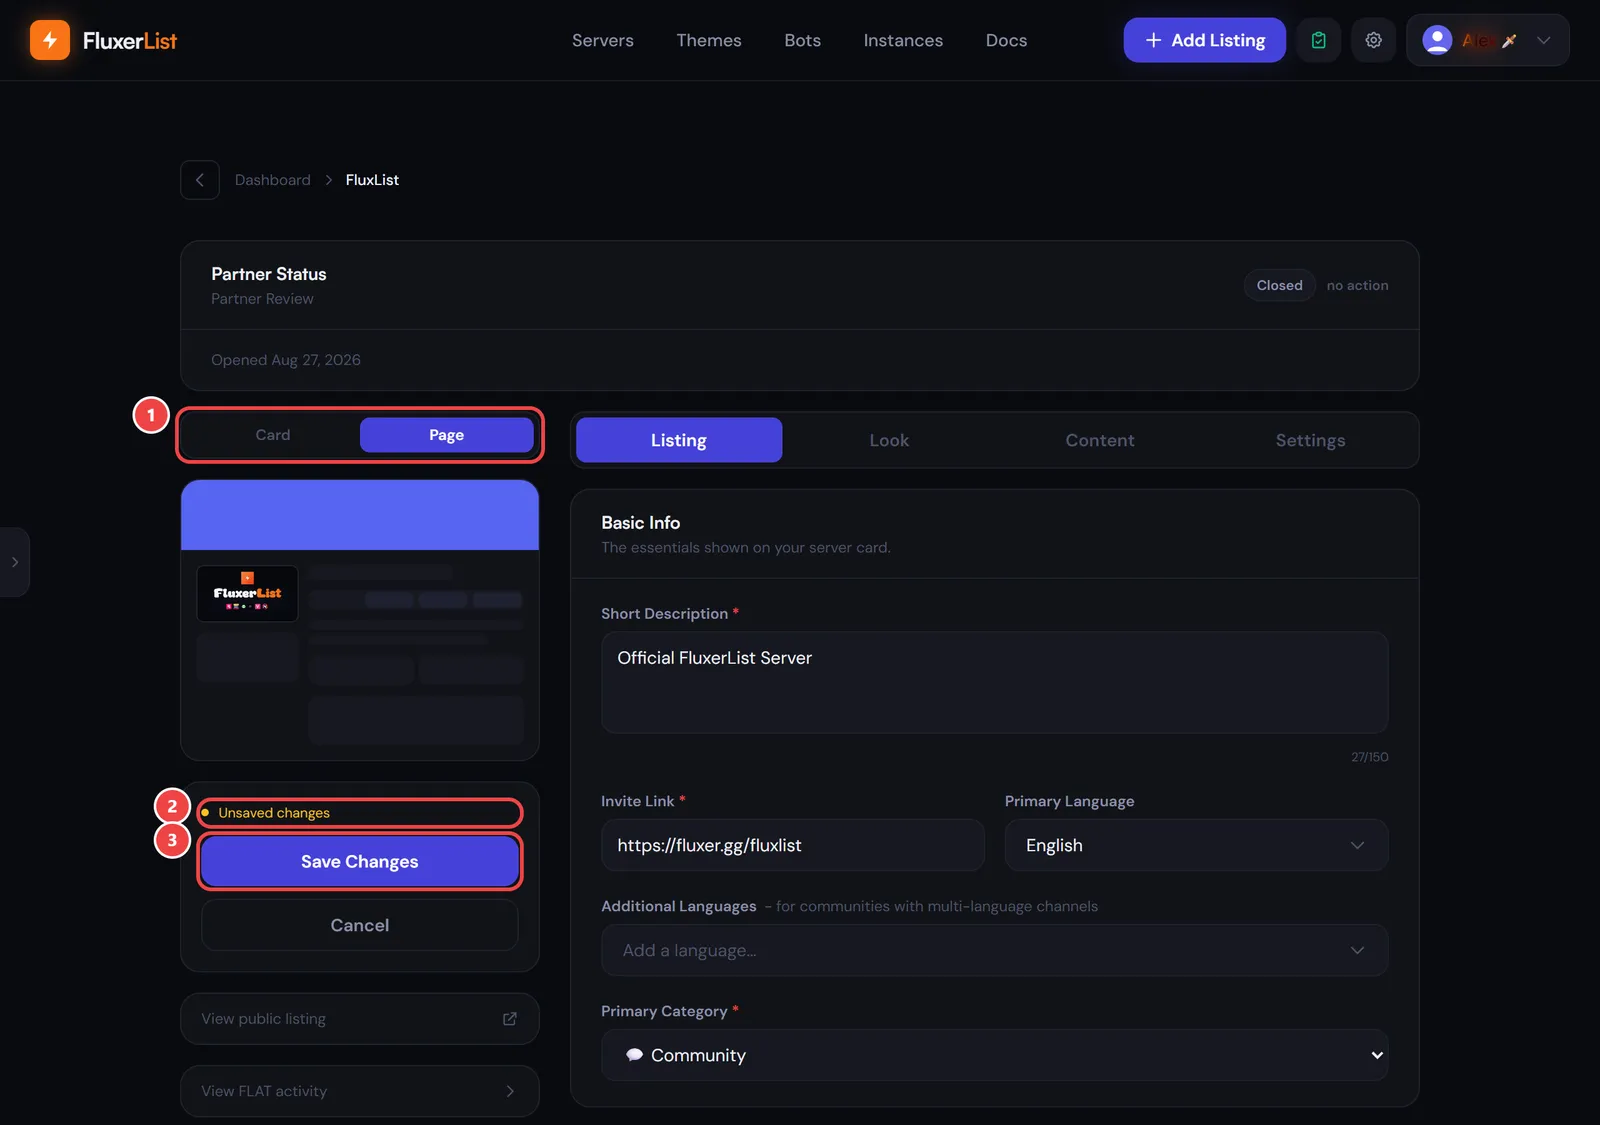Click the back arrow button beside Dashboard
Screen dimensions: 1600x1125
[200, 180]
